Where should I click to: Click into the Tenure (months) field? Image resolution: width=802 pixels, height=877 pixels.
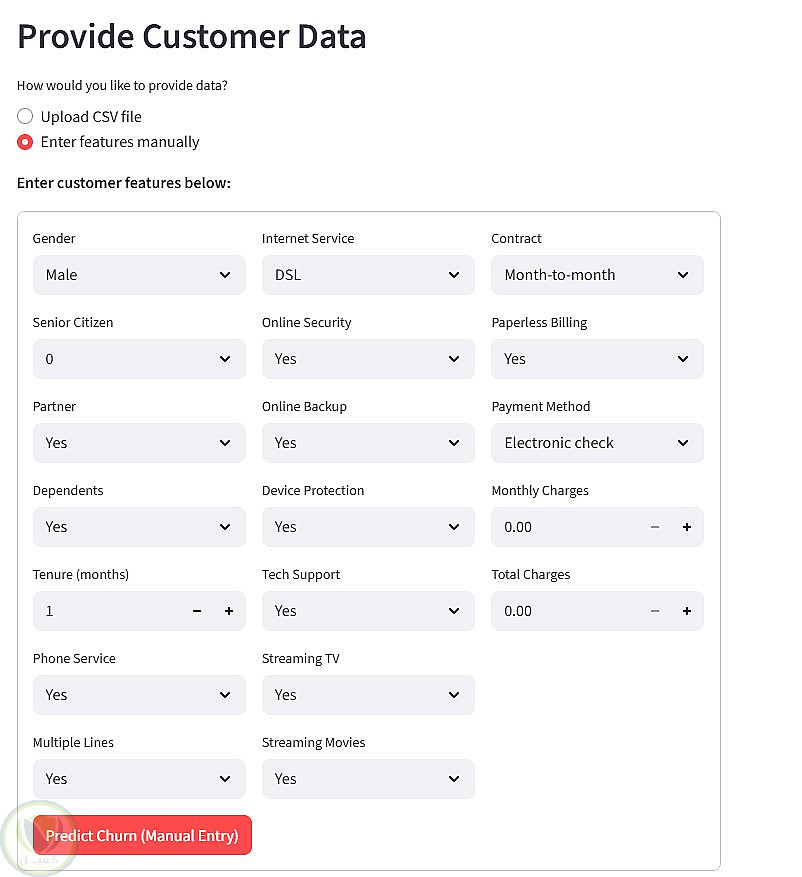coord(107,611)
